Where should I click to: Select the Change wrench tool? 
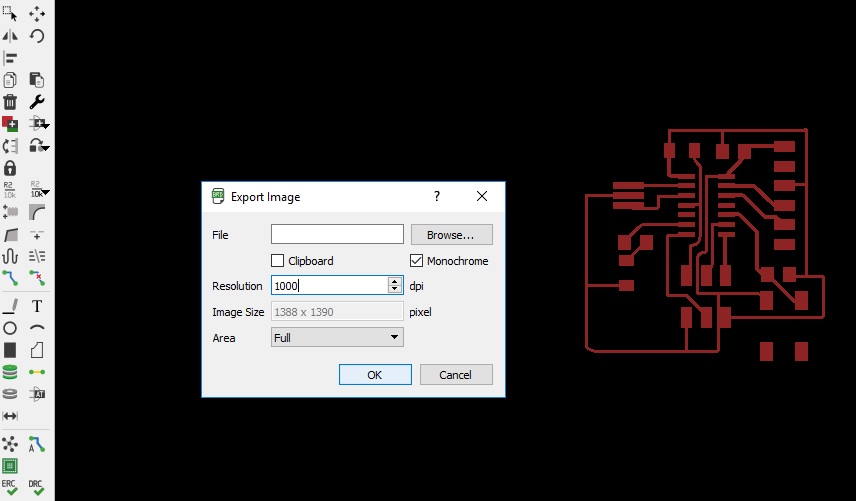[x=37, y=102]
